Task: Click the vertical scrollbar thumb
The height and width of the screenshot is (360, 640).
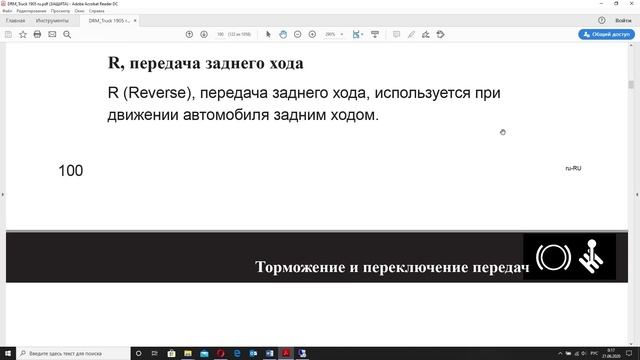Action: coord(631,84)
